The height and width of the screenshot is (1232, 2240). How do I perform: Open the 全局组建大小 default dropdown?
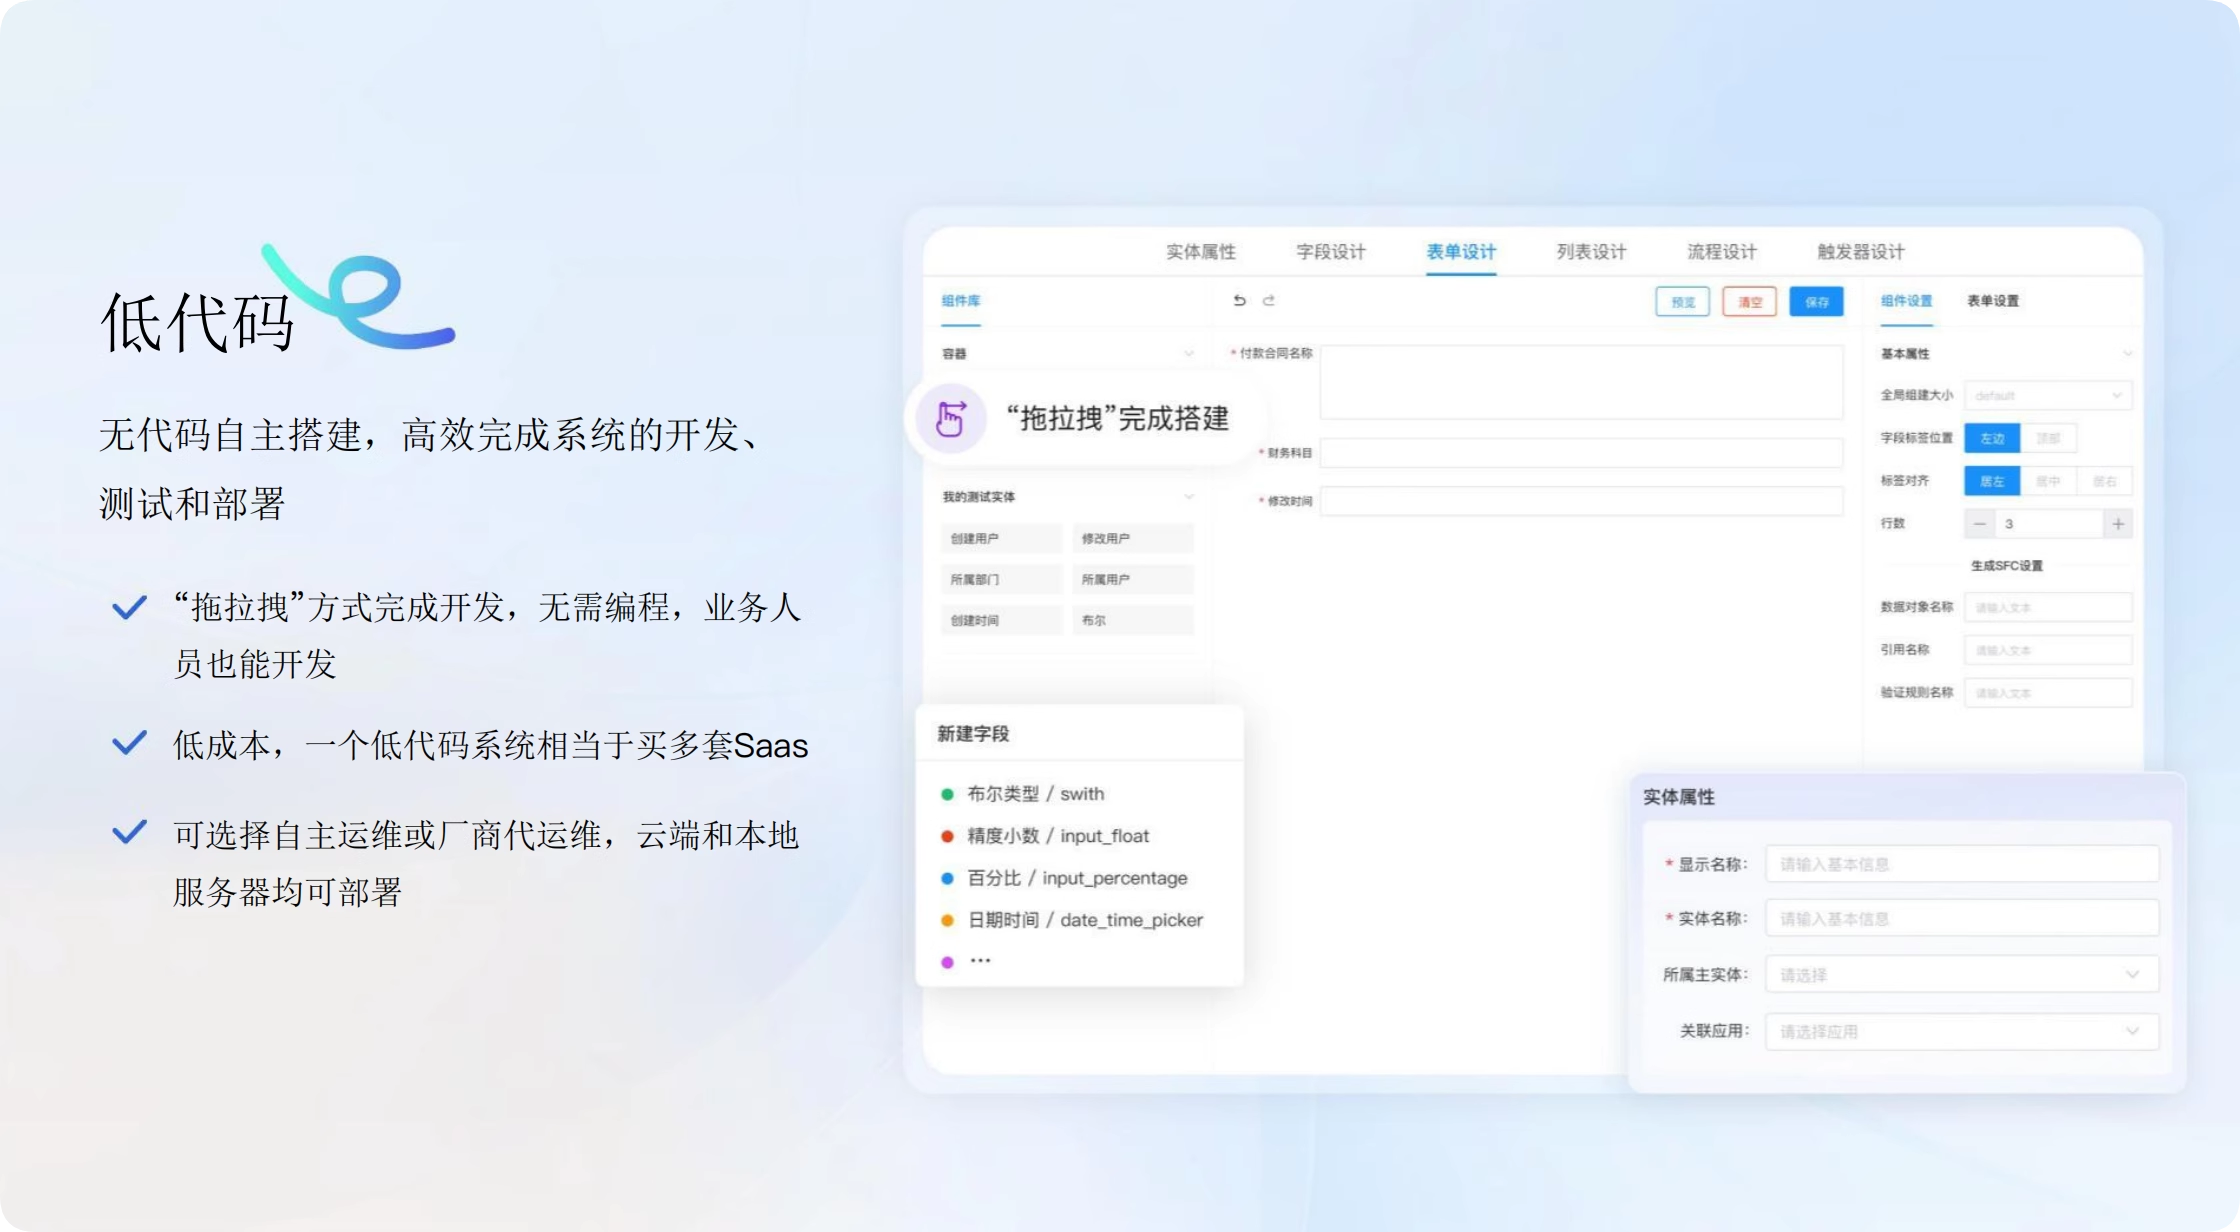tap(2047, 396)
